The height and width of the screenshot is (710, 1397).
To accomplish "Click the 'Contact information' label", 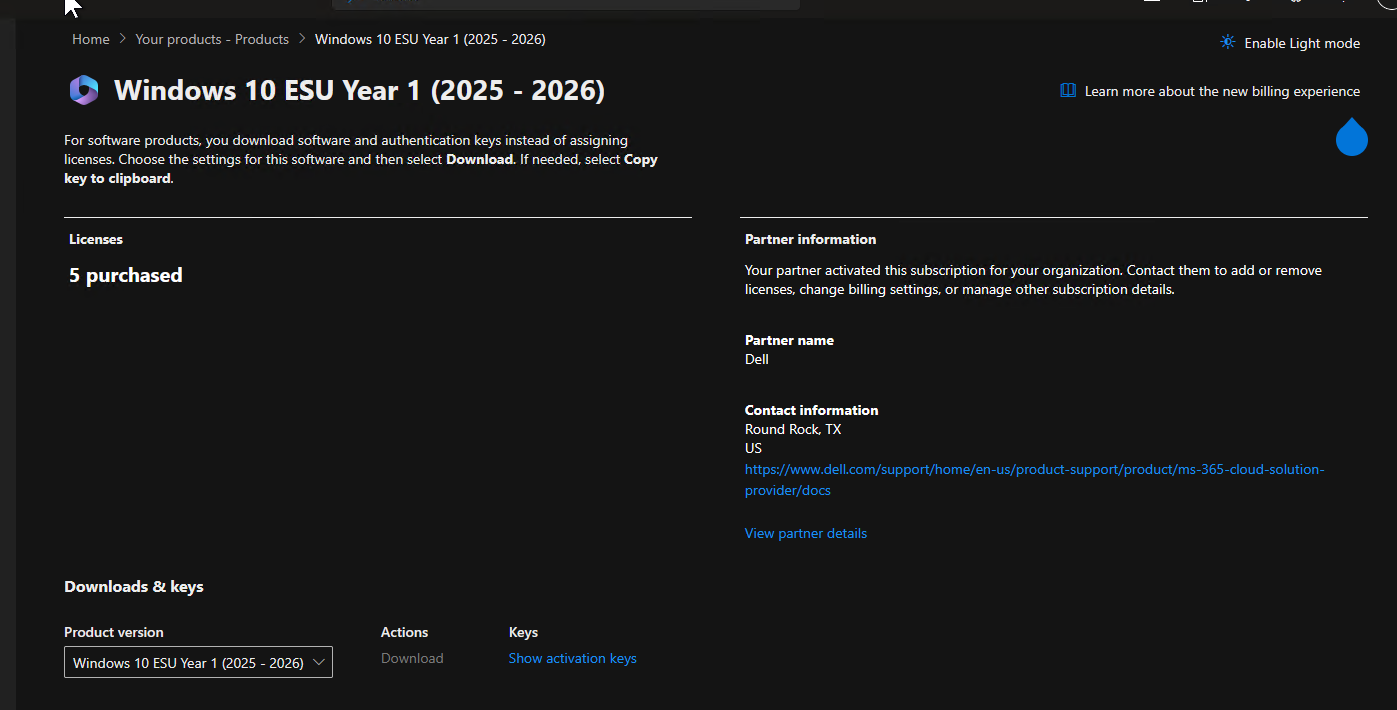I will click(x=811, y=410).
